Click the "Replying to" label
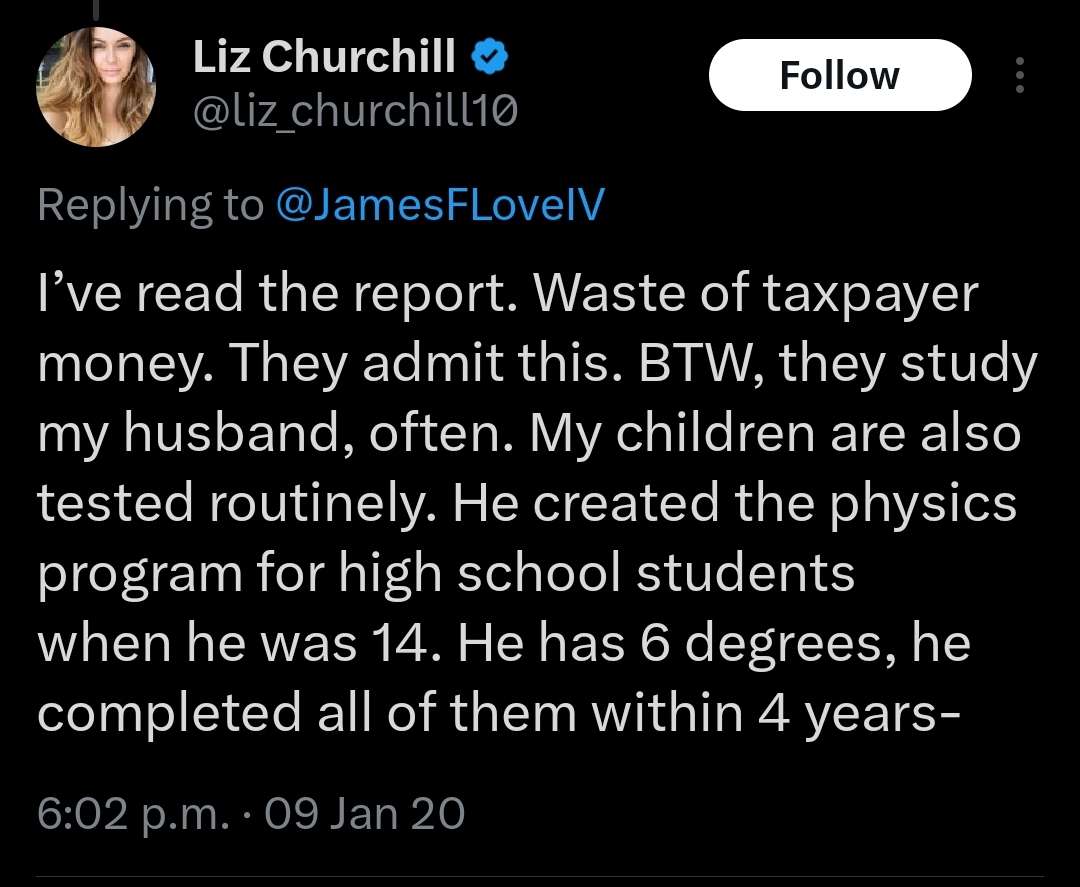 [151, 205]
